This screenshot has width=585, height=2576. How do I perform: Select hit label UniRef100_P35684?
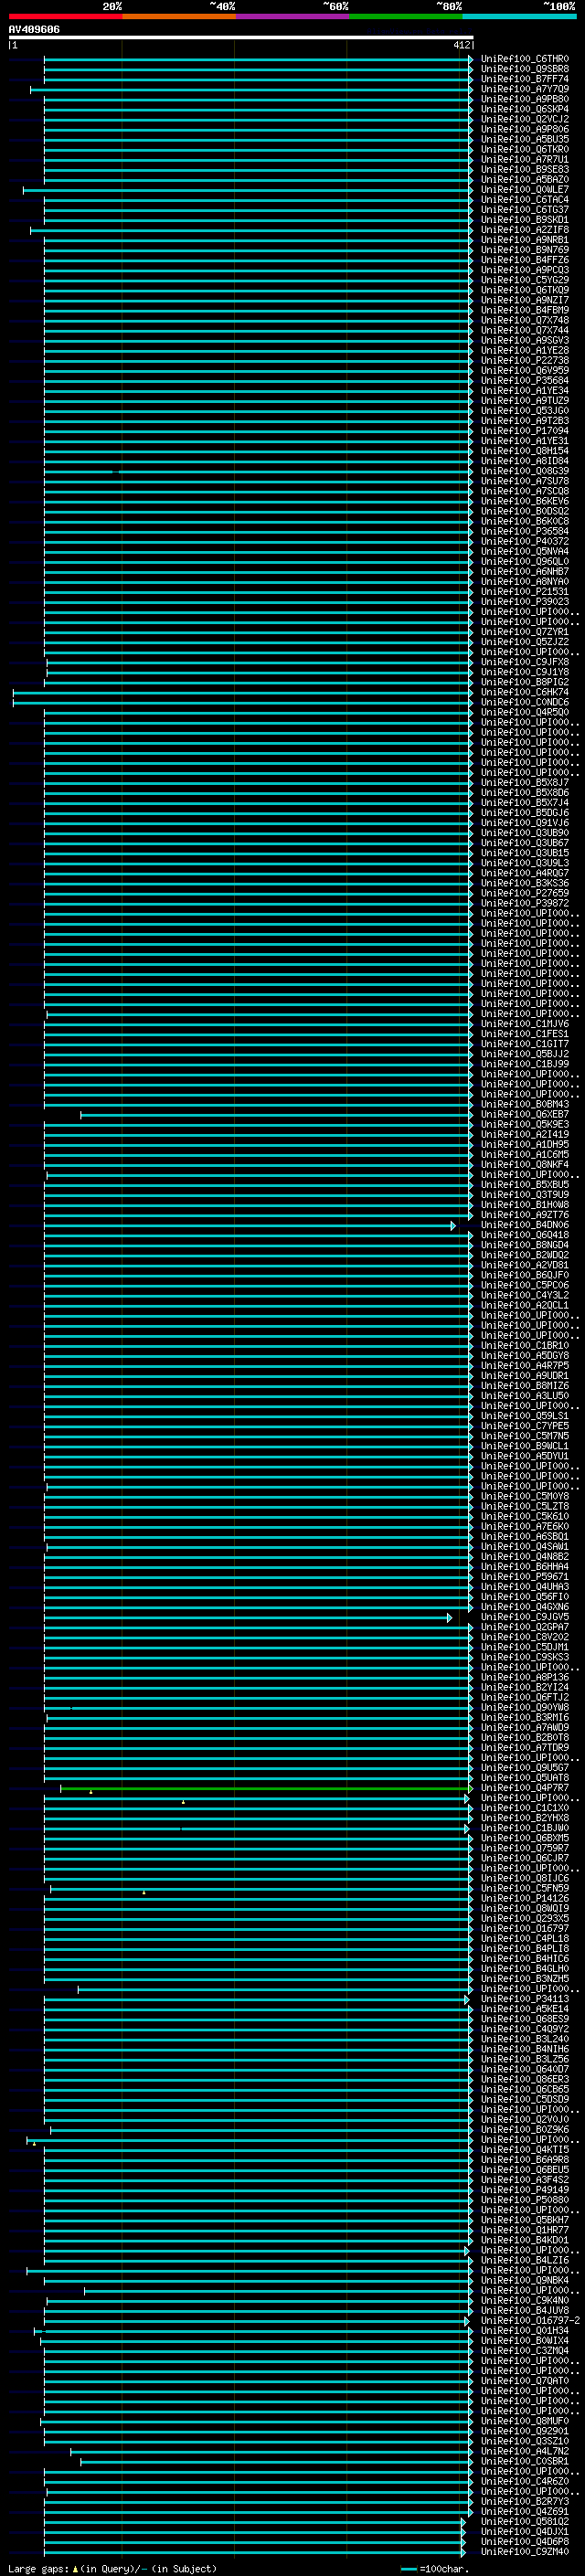[525, 380]
